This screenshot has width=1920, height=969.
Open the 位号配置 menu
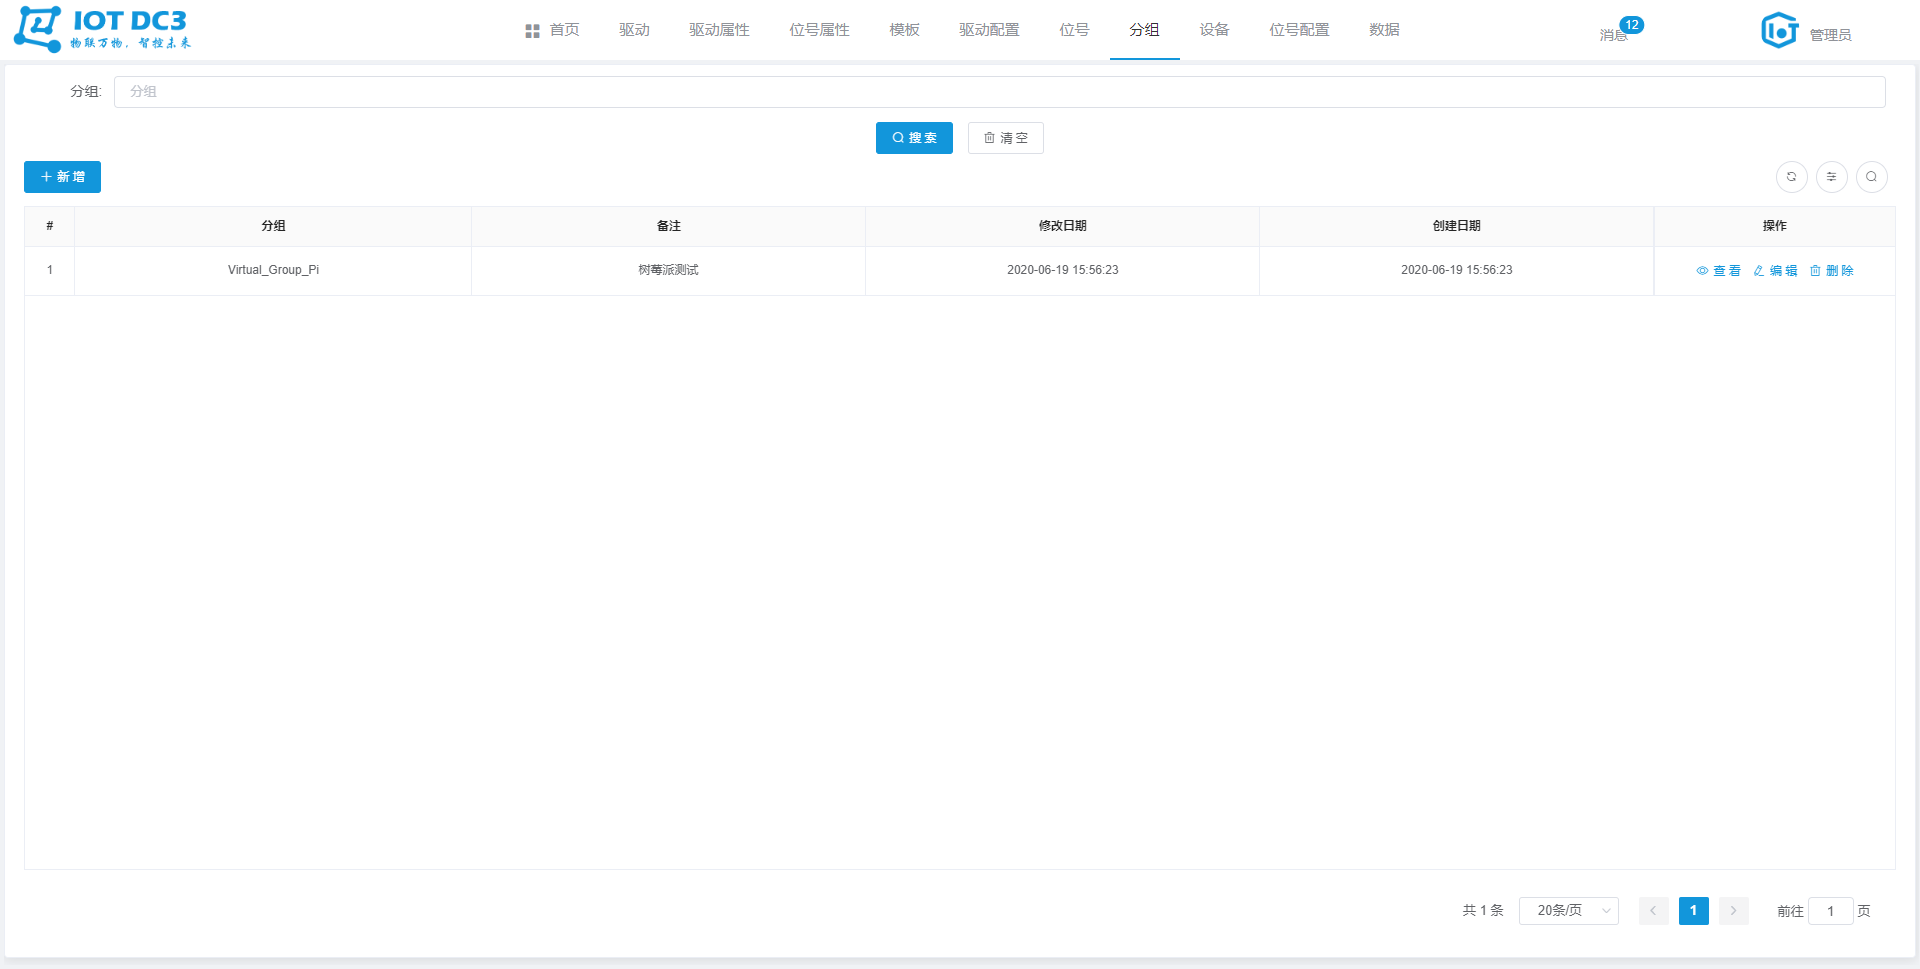pyautogui.click(x=1299, y=30)
